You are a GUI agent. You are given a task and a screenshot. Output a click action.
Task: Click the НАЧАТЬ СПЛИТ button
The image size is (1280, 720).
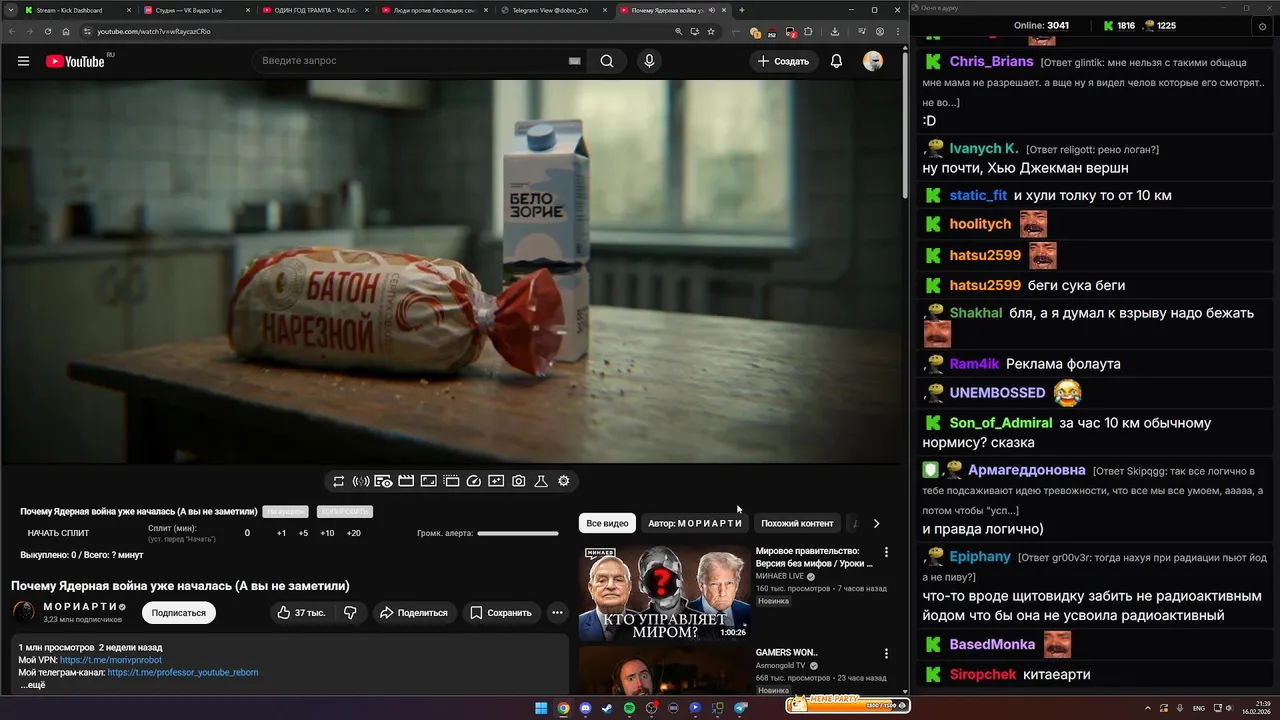tap(58, 533)
